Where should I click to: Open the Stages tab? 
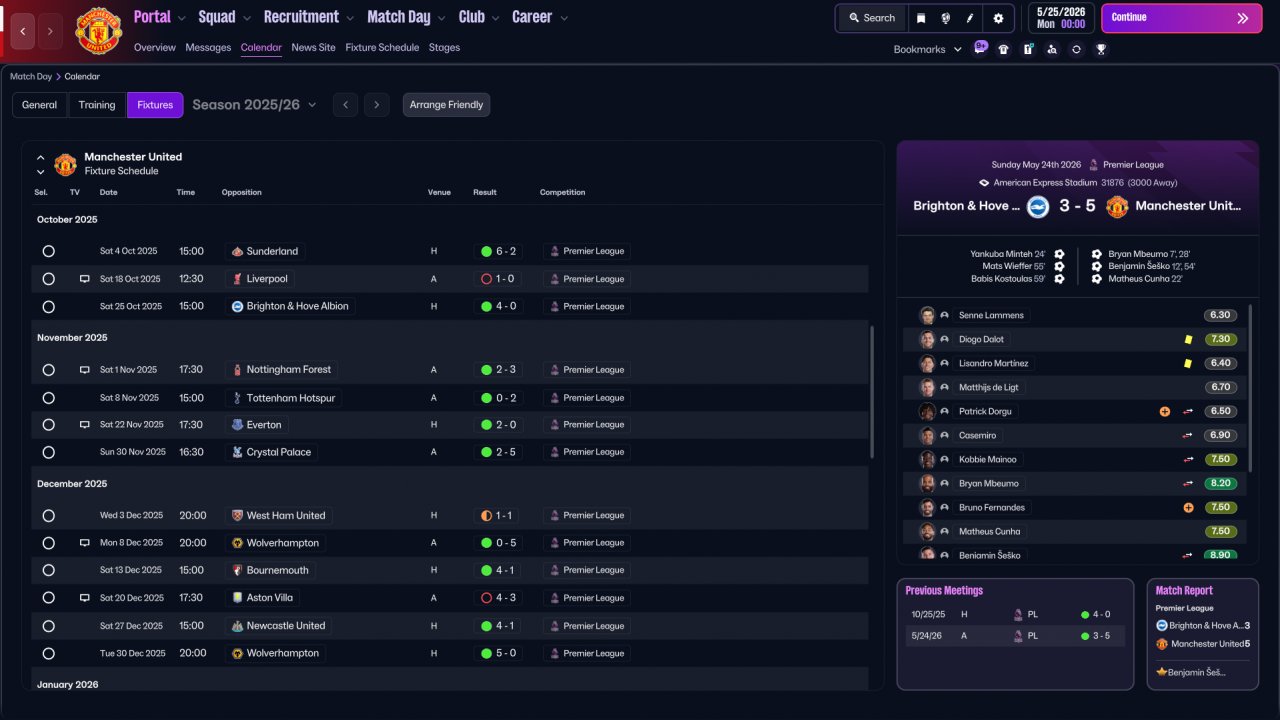coord(445,48)
